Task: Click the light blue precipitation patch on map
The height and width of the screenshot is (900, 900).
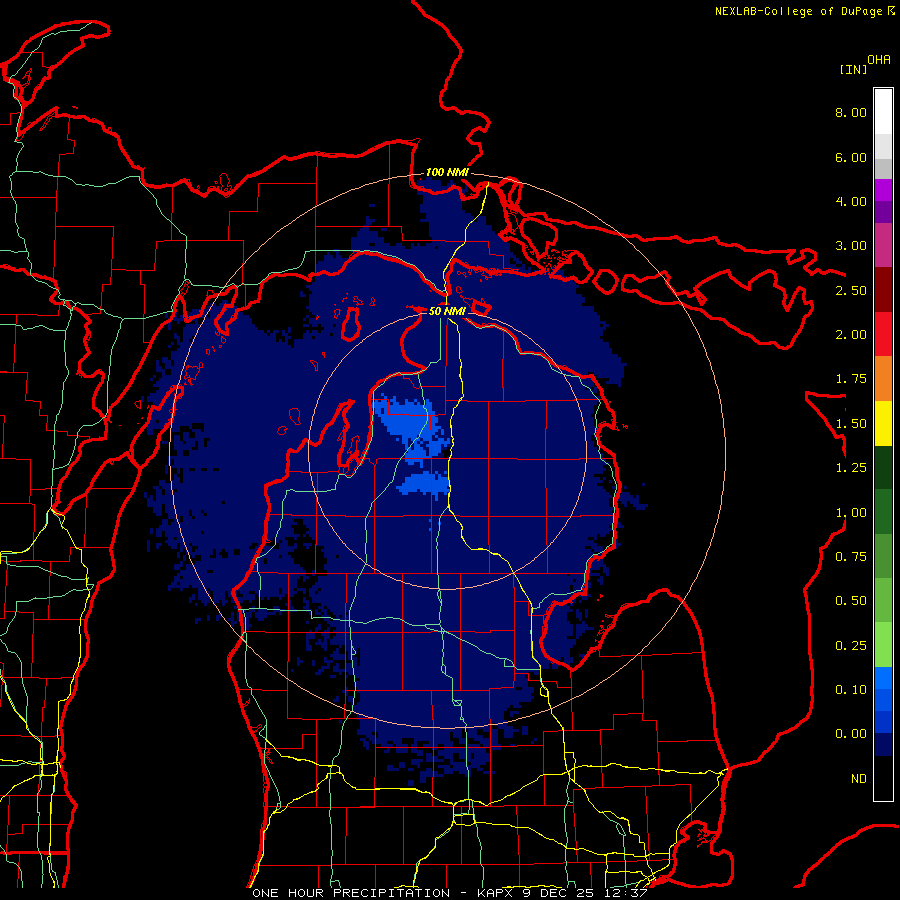Action: [410, 426]
